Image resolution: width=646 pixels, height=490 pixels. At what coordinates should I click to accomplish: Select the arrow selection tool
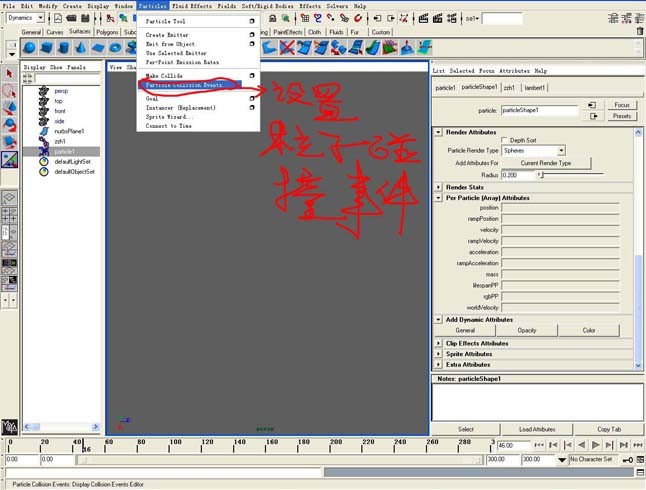click(x=10, y=74)
